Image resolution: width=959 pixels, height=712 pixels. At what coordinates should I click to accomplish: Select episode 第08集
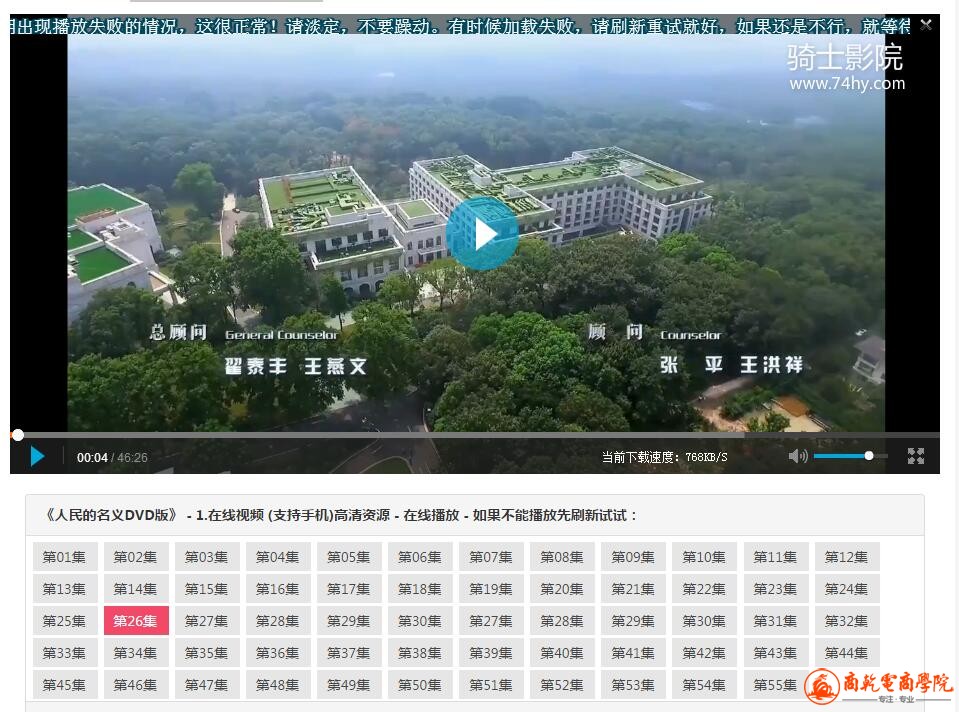pyautogui.click(x=562, y=557)
